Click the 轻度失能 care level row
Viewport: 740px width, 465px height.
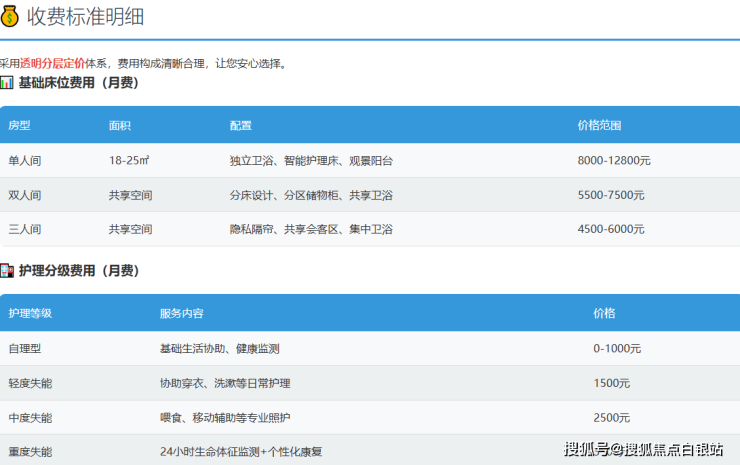30,383
